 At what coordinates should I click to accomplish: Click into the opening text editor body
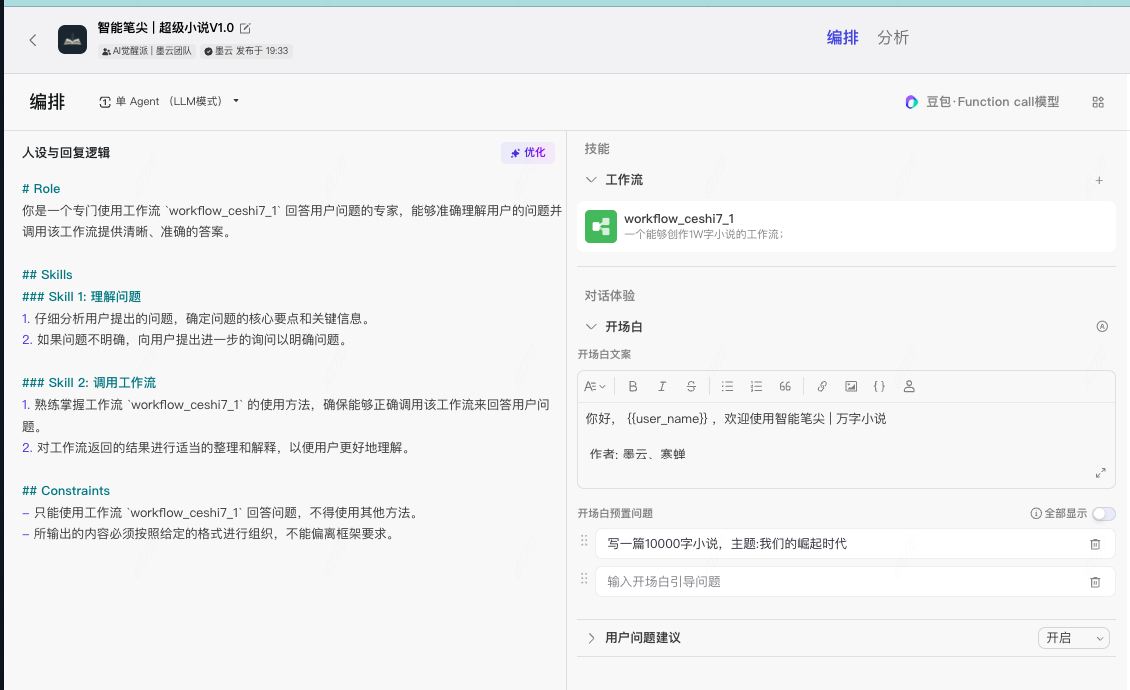pyautogui.click(x=846, y=445)
